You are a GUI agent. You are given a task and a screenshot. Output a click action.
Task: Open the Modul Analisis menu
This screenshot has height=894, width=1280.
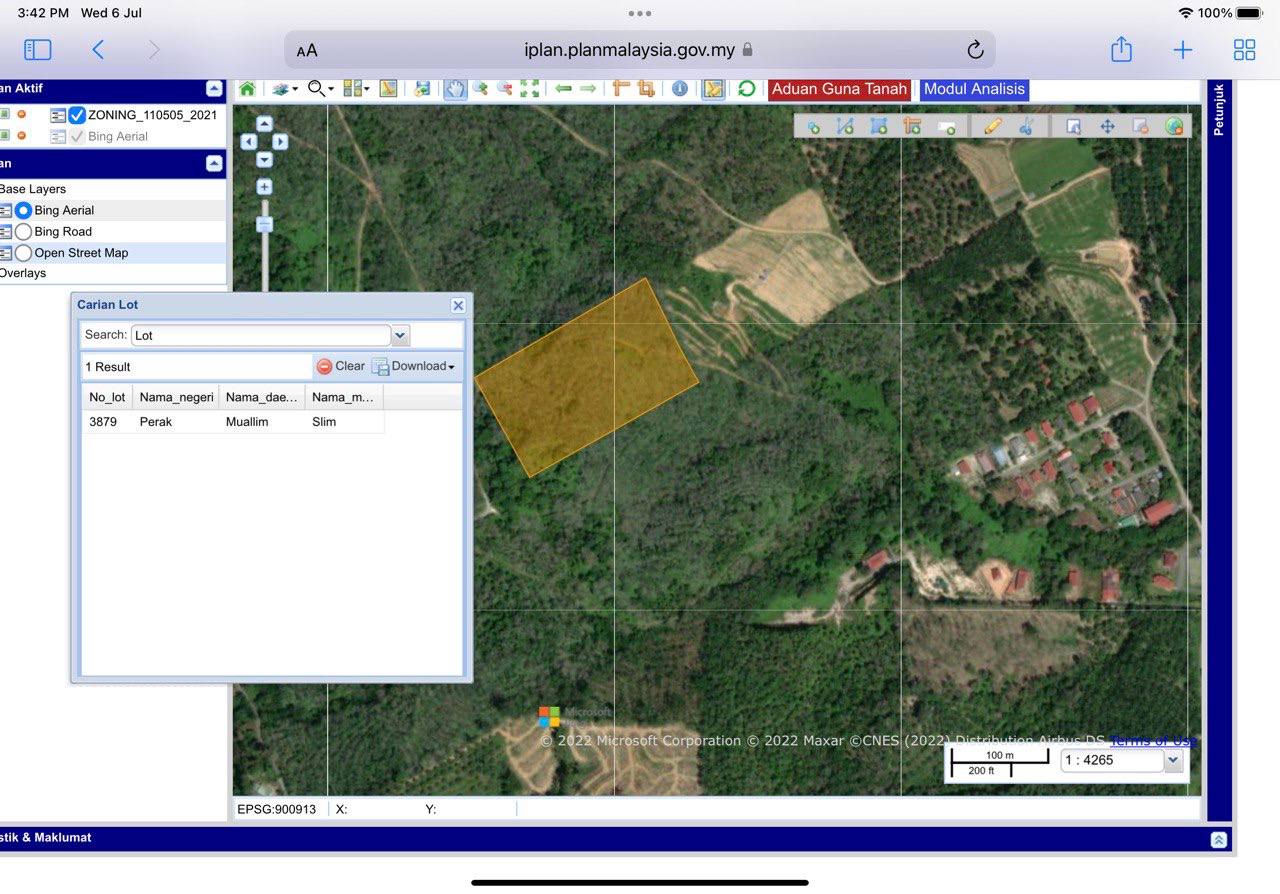974,89
